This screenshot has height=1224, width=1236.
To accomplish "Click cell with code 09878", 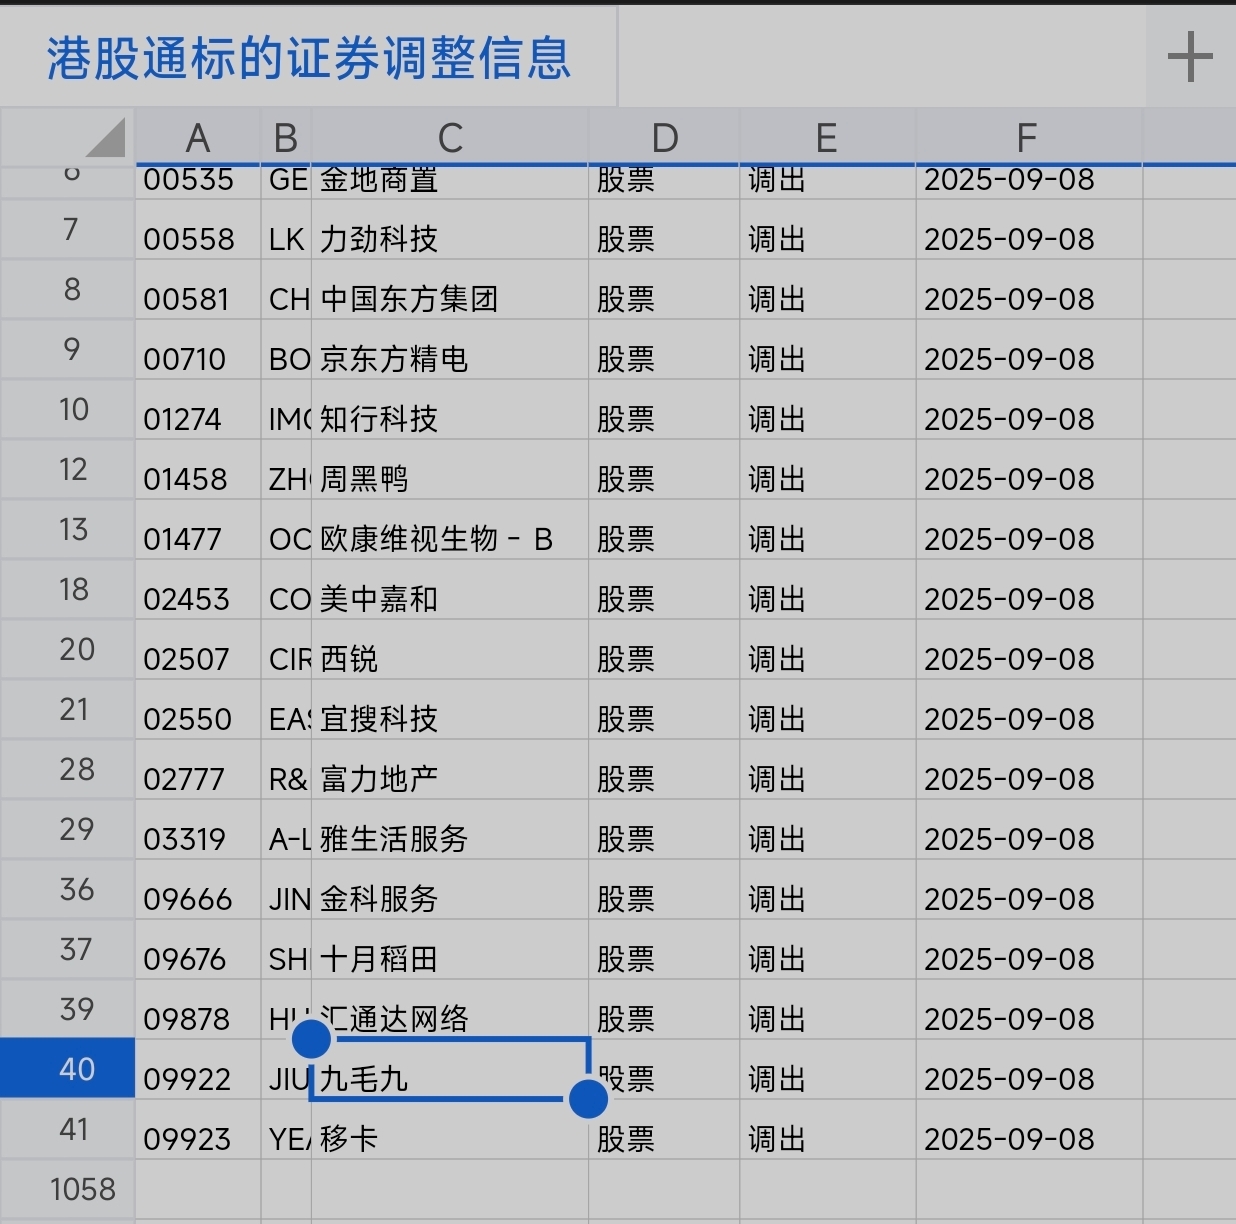I will pos(198,1010).
